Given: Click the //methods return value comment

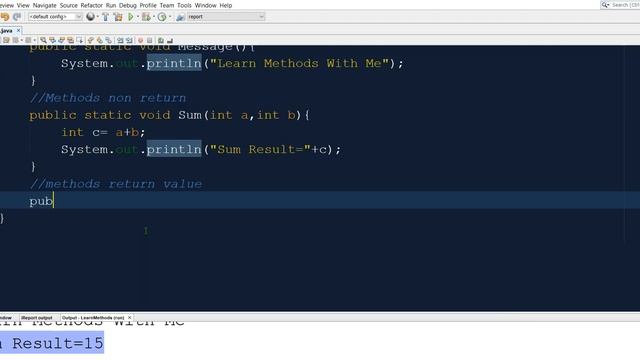Looking at the screenshot, I should [116, 184].
